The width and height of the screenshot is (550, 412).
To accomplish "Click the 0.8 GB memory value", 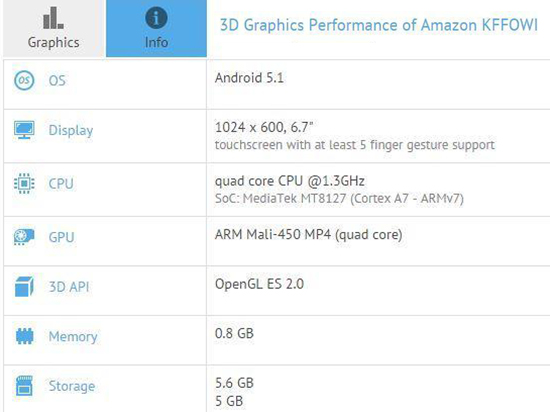I will click(x=234, y=333).
